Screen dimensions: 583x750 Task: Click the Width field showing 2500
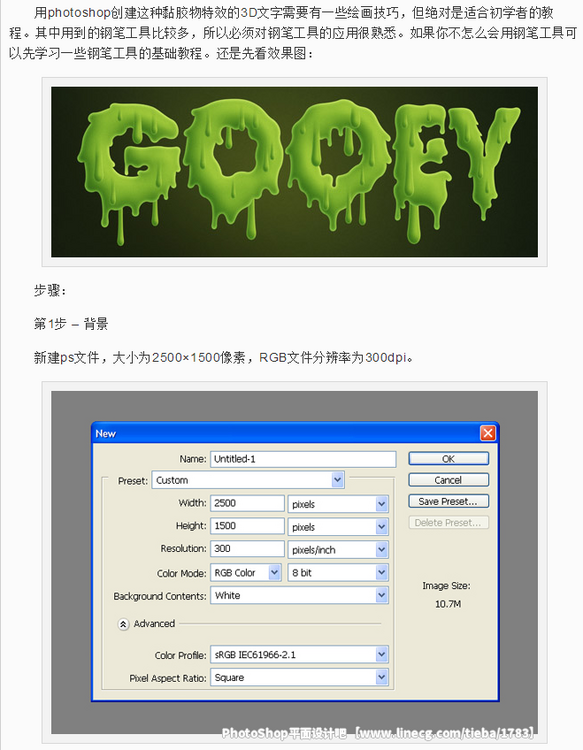pos(247,503)
